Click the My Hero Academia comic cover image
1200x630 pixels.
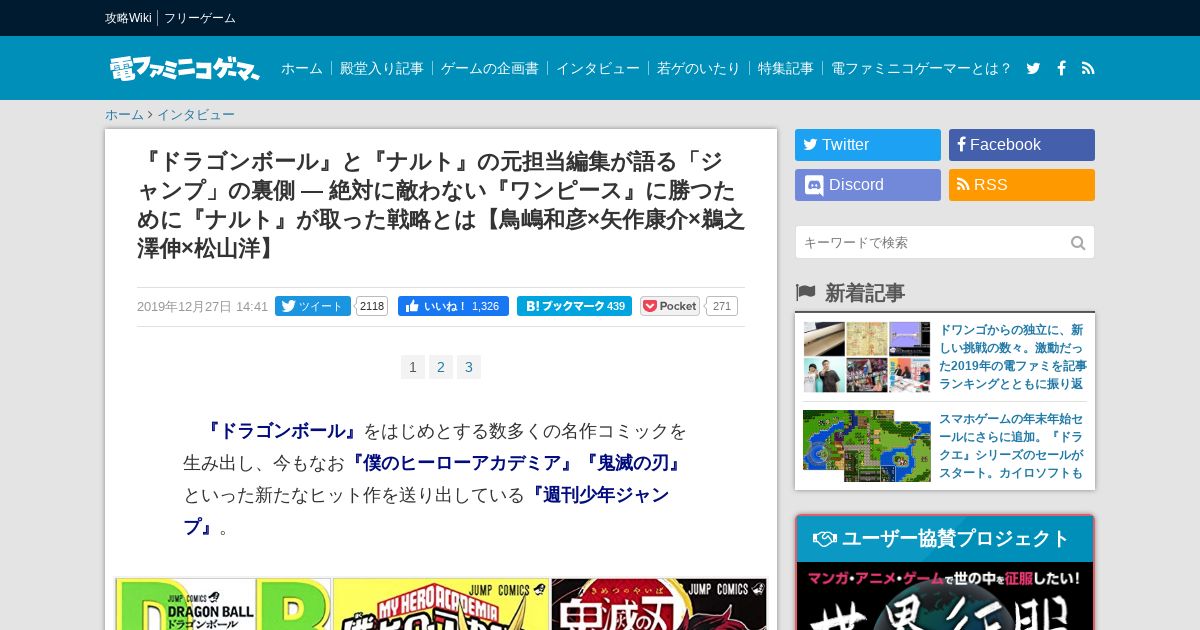(x=441, y=604)
